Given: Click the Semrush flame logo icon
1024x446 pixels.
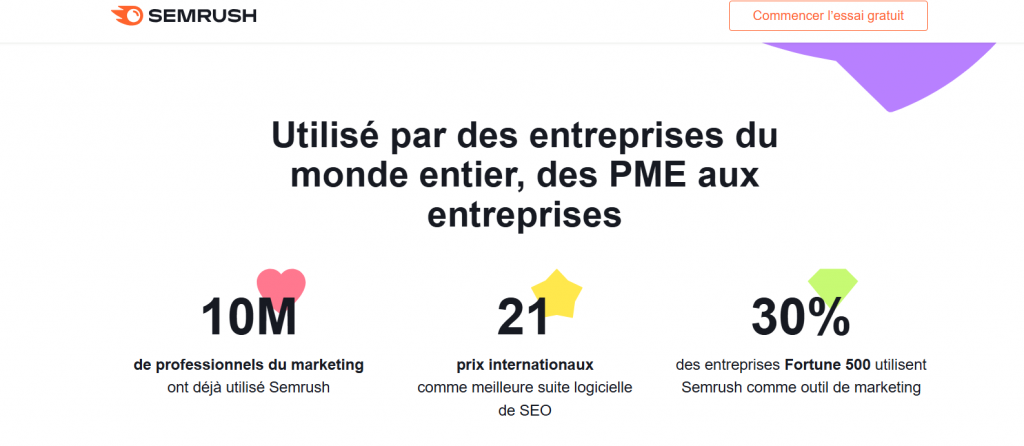Looking at the screenshot, I should click(127, 15).
